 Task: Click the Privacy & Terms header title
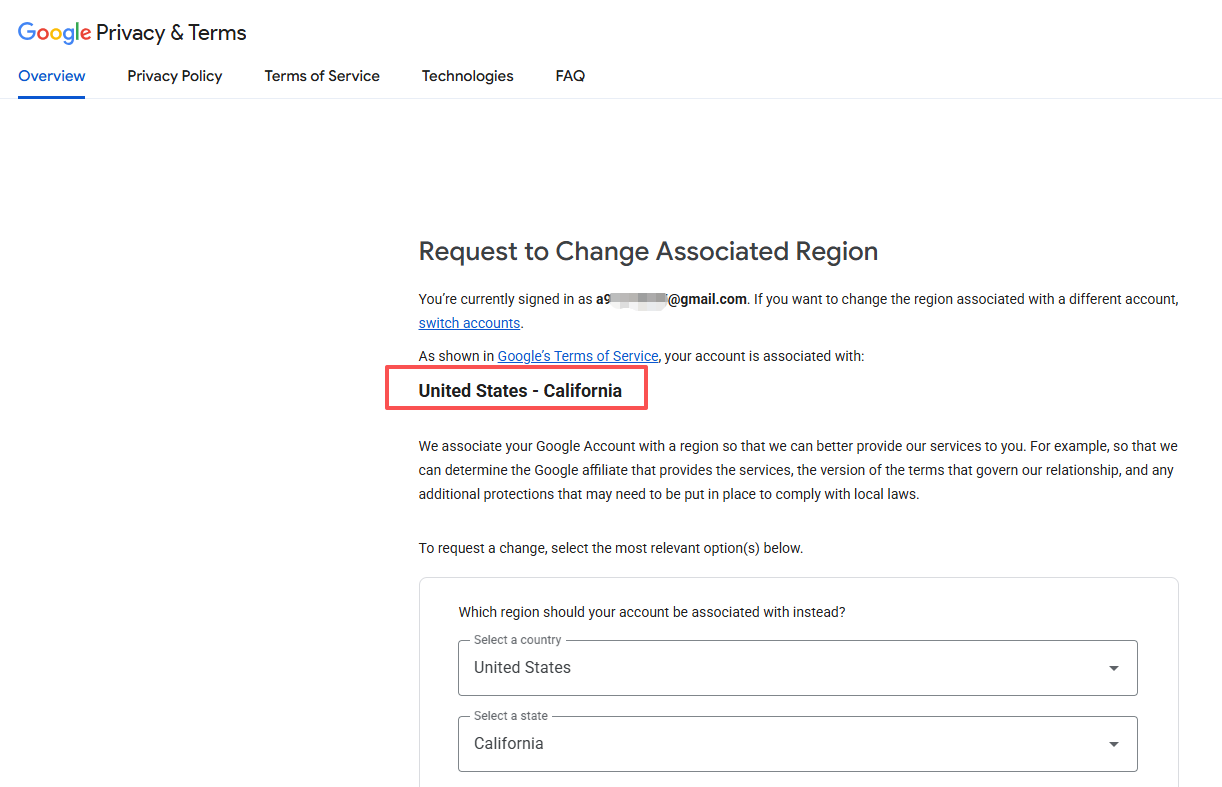171,33
